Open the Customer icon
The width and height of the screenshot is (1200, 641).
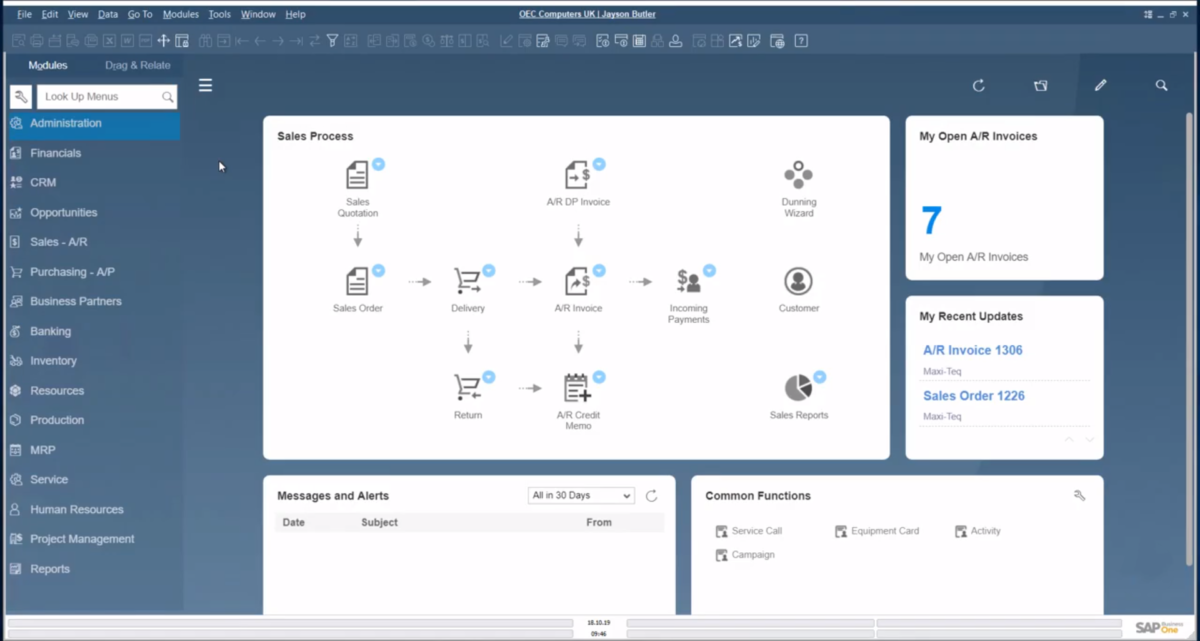coord(798,281)
